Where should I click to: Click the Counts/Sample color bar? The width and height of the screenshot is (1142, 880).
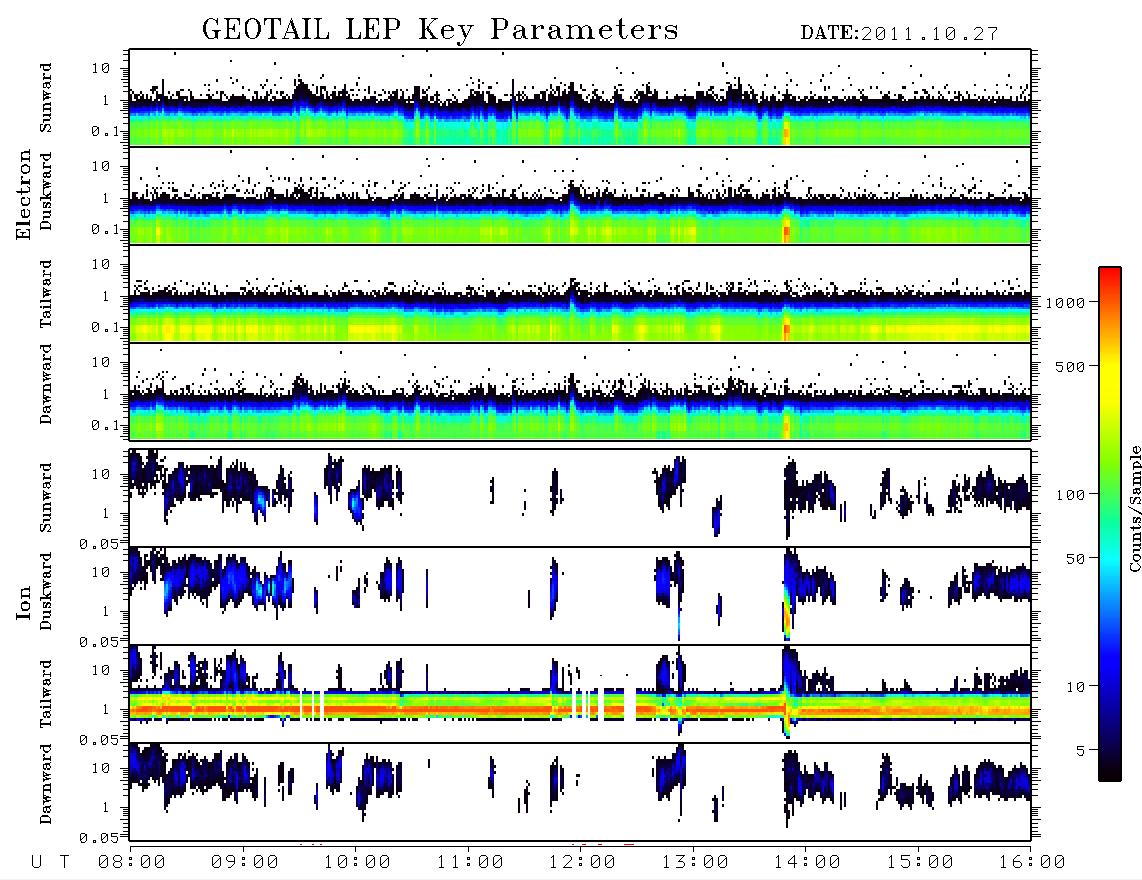click(1109, 524)
